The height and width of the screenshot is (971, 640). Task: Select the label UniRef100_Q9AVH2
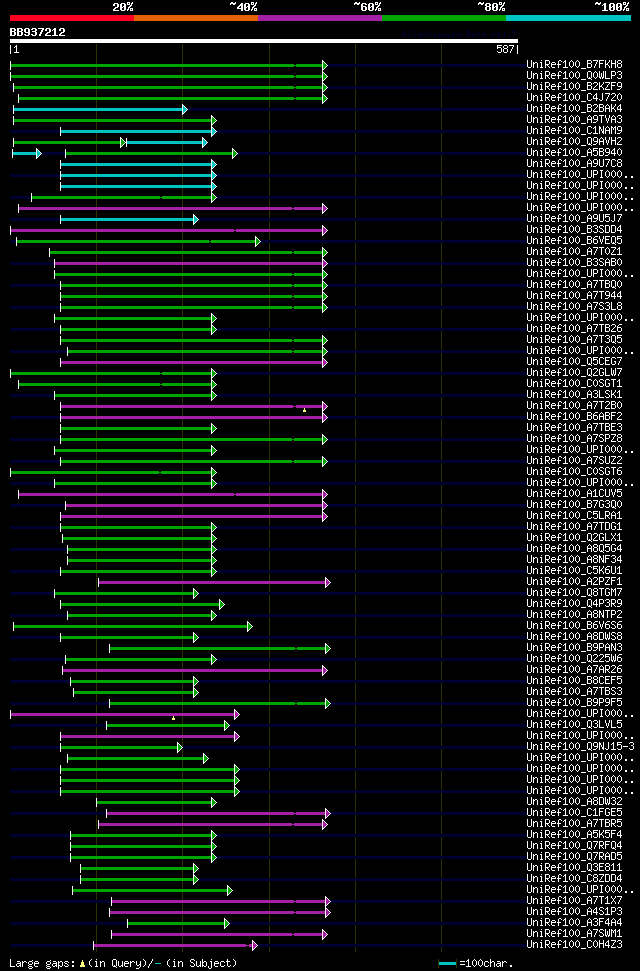coord(574,142)
